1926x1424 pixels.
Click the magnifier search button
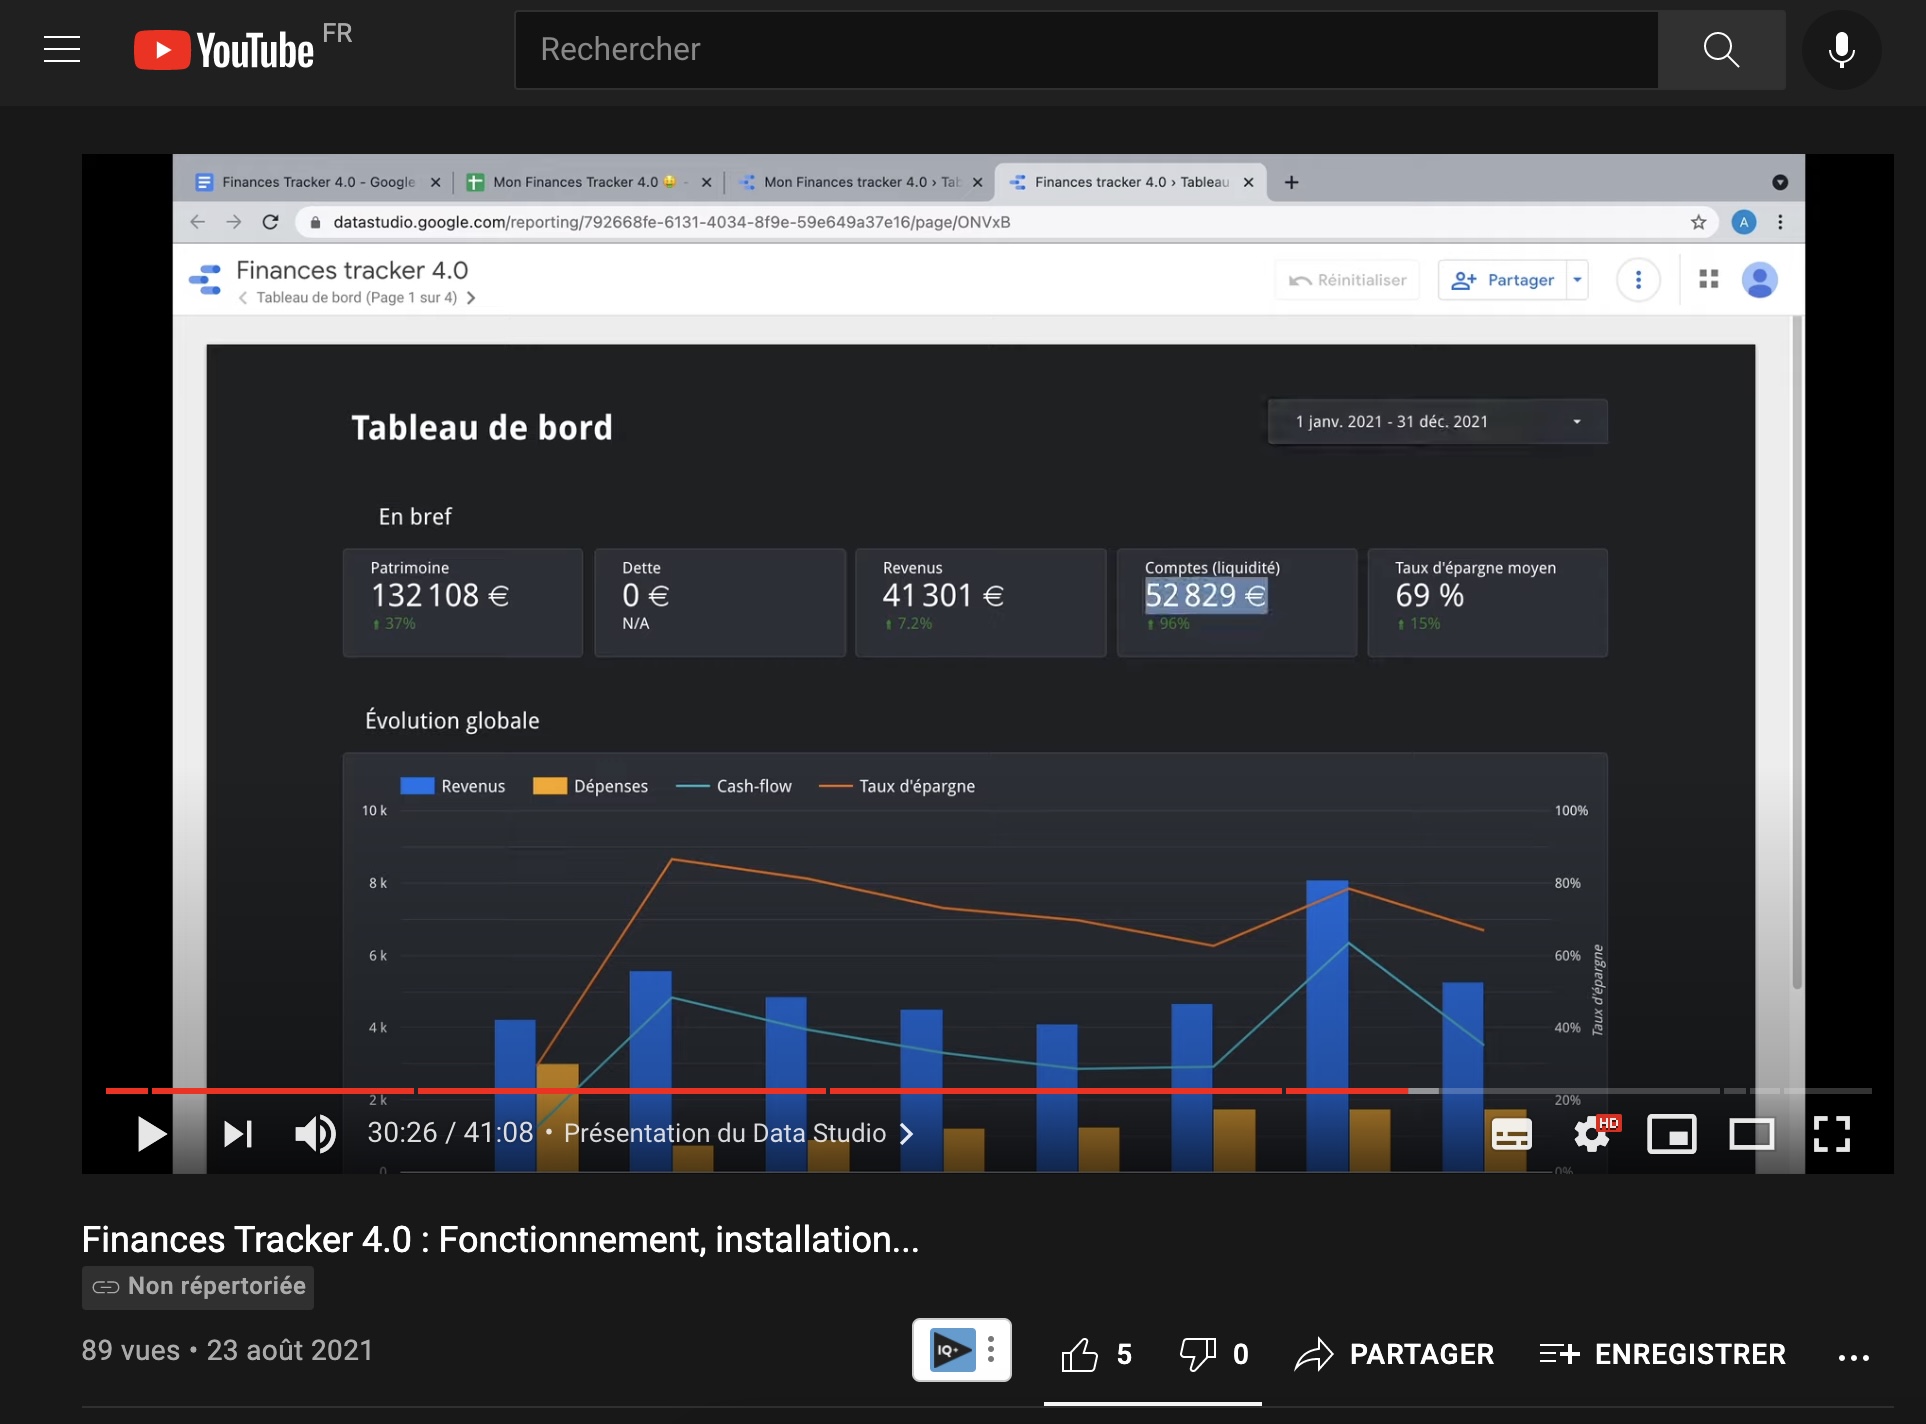(x=1721, y=49)
